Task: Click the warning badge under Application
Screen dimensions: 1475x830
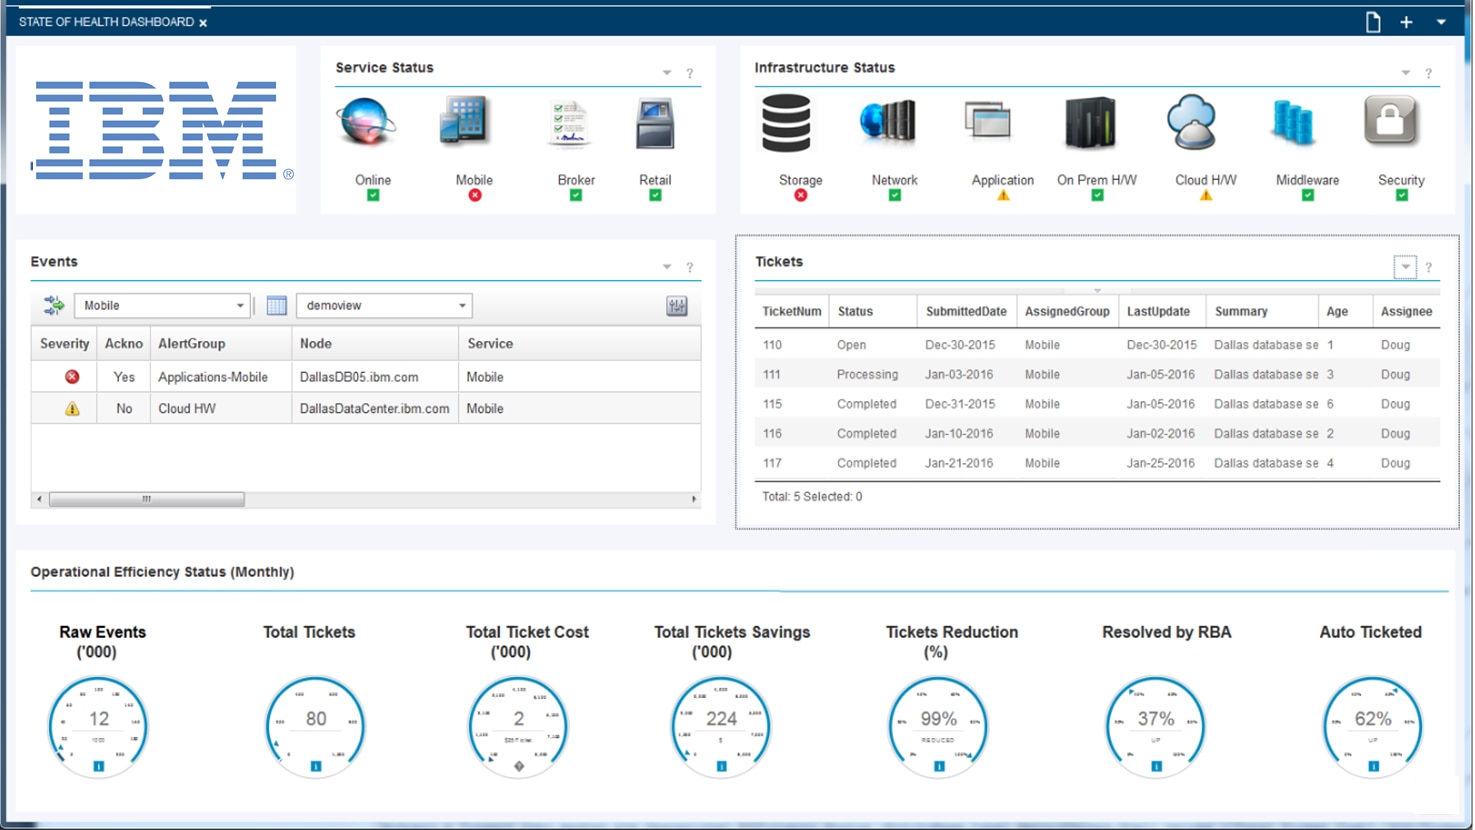Action: point(1001,195)
